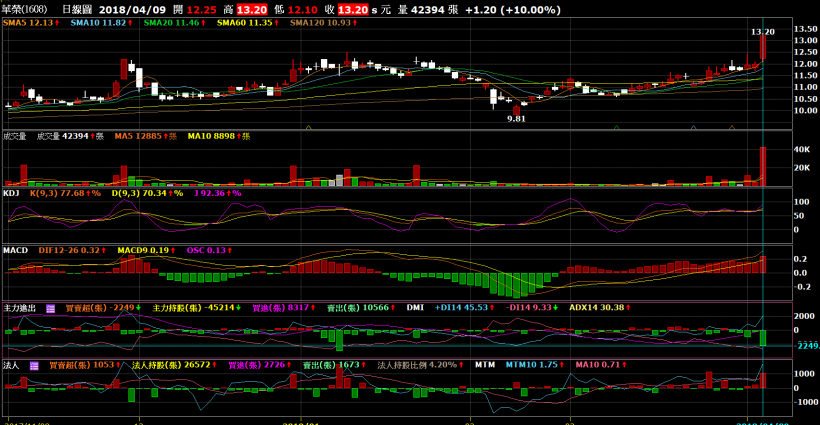Click the purple icon beside 法人
The width and height of the screenshot is (820, 425).
click(x=33, y=366)
